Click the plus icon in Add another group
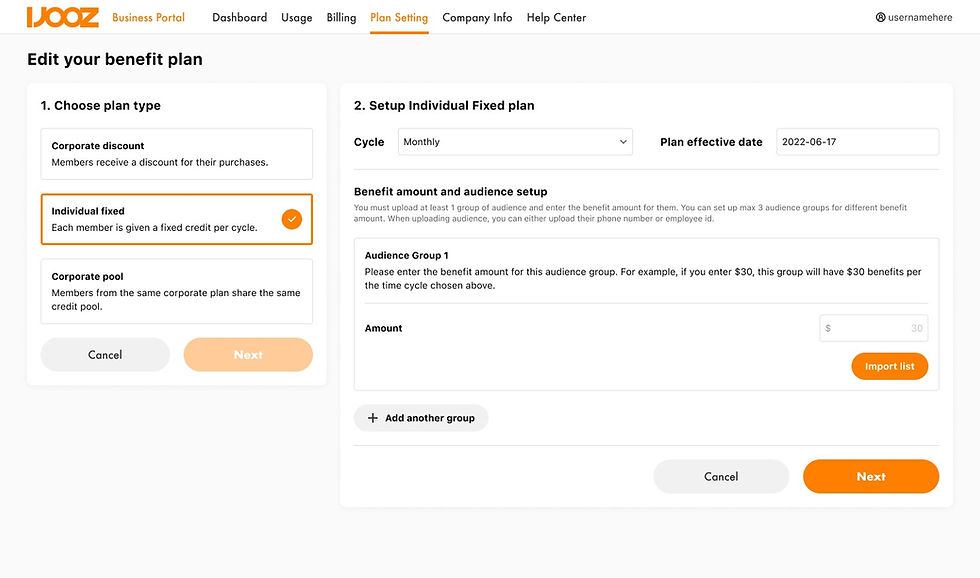980x578 pixels. [372, 418]
